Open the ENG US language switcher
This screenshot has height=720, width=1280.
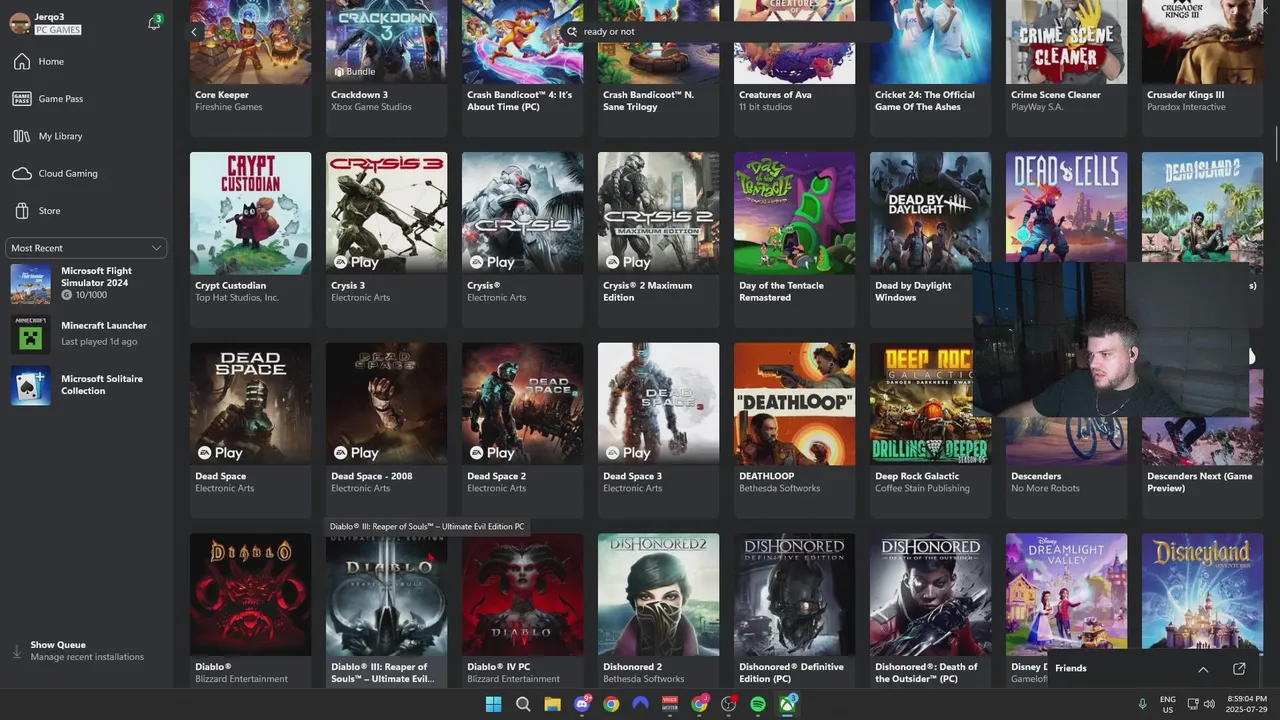click(1167, 704)
